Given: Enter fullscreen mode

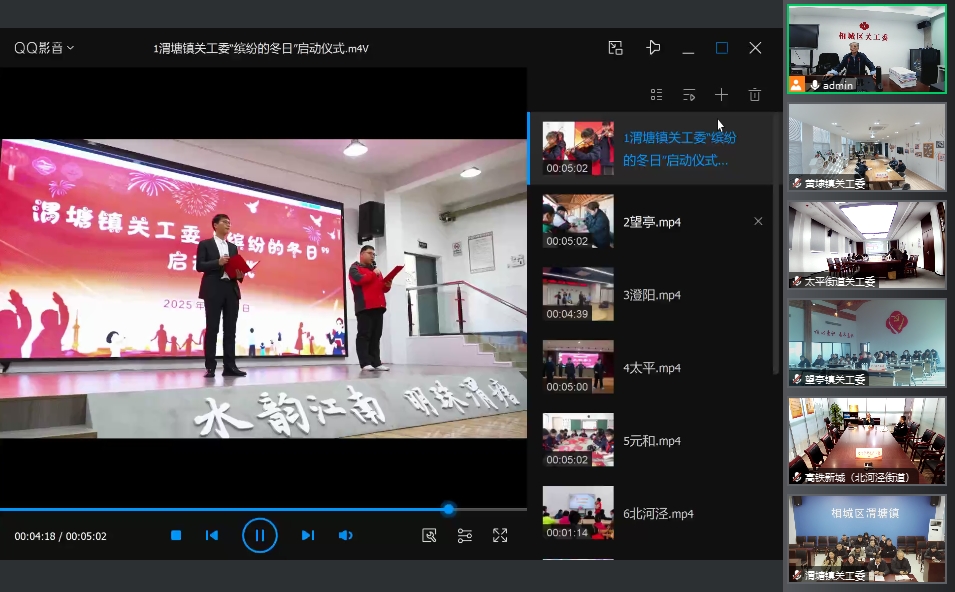Looking at the screenshot, I should tap(500, 535).
